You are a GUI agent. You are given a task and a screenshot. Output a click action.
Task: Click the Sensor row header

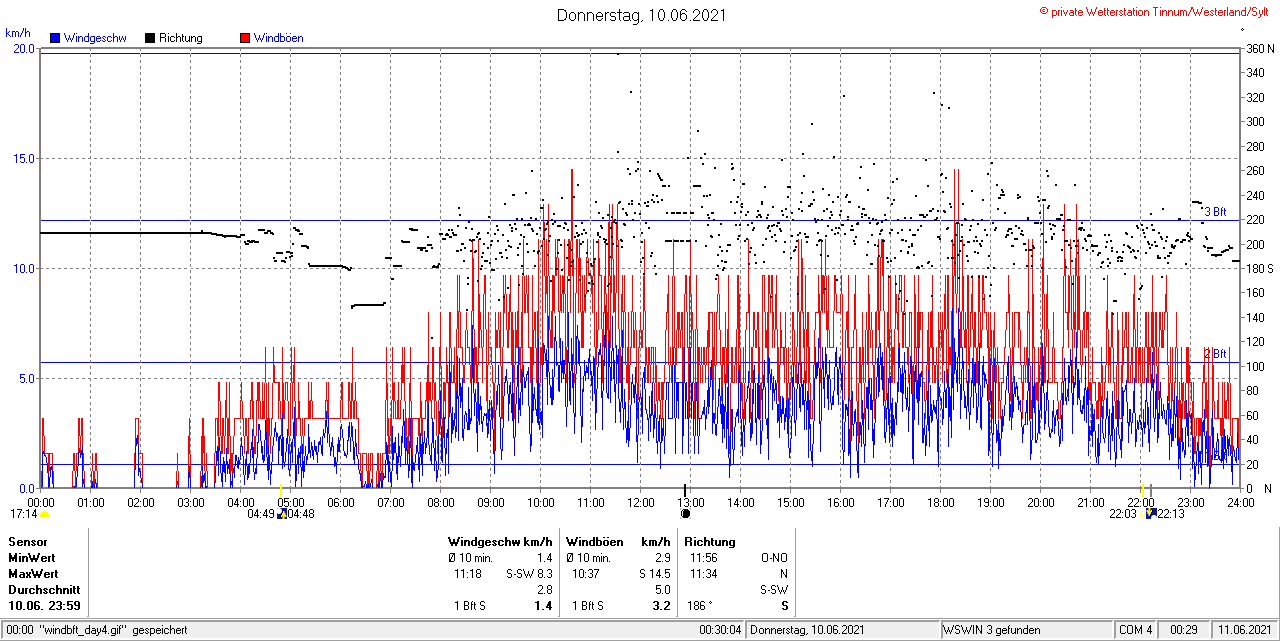(28, 542)
